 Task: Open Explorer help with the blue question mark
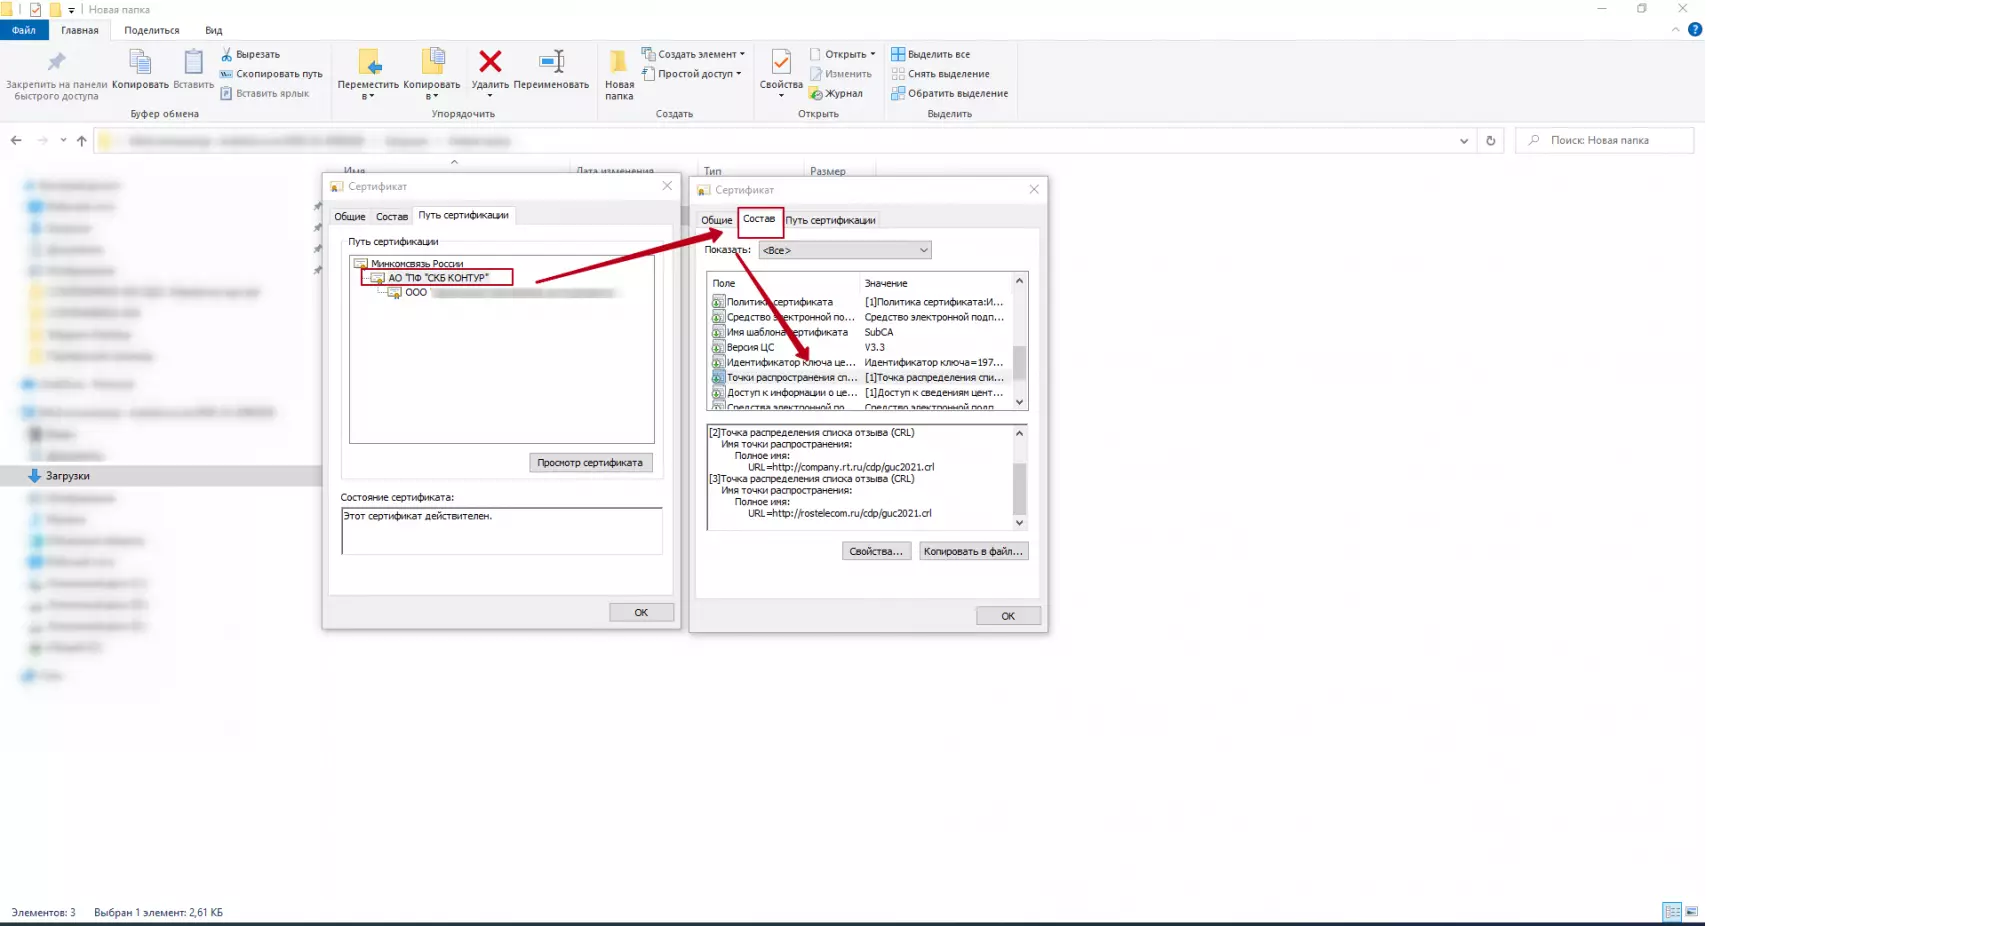(x=1695, y=30)
